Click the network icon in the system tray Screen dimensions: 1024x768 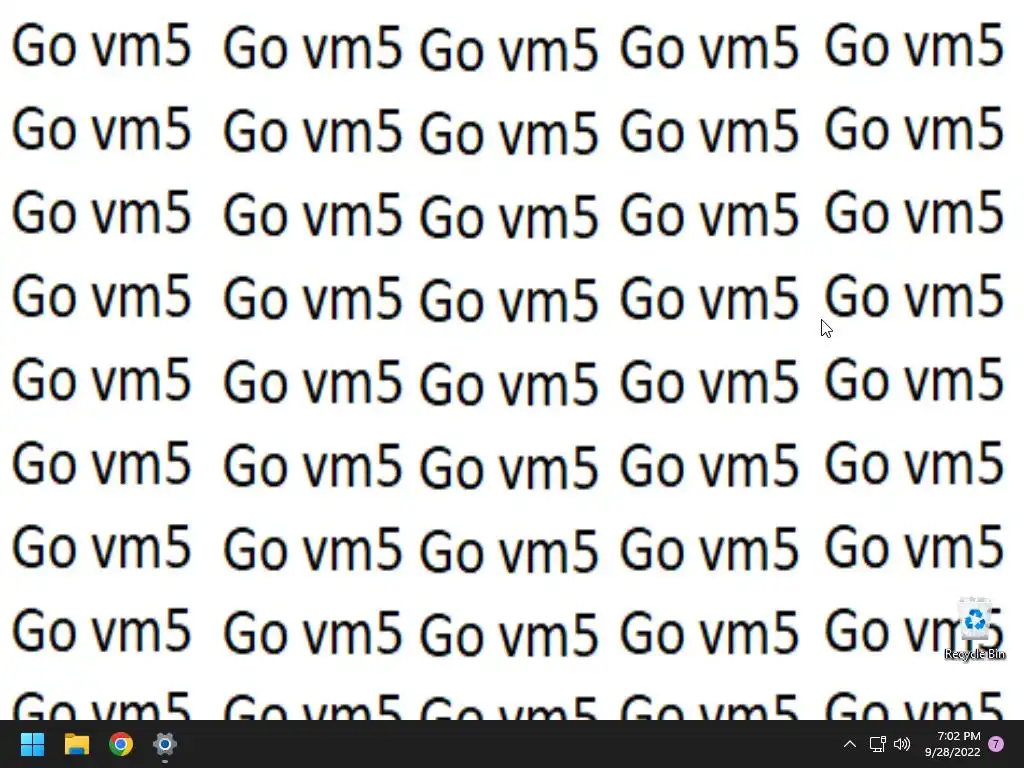(x=877, y=744)
